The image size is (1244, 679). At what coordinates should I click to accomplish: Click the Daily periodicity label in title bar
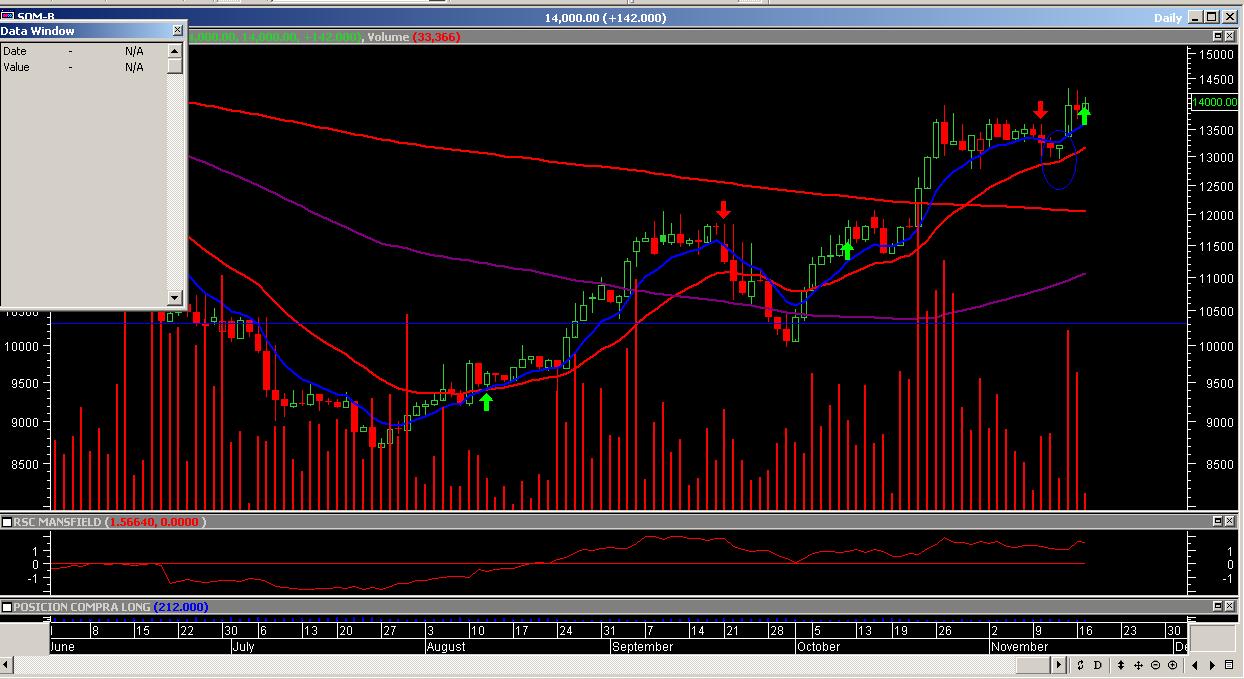point(1168,17)
